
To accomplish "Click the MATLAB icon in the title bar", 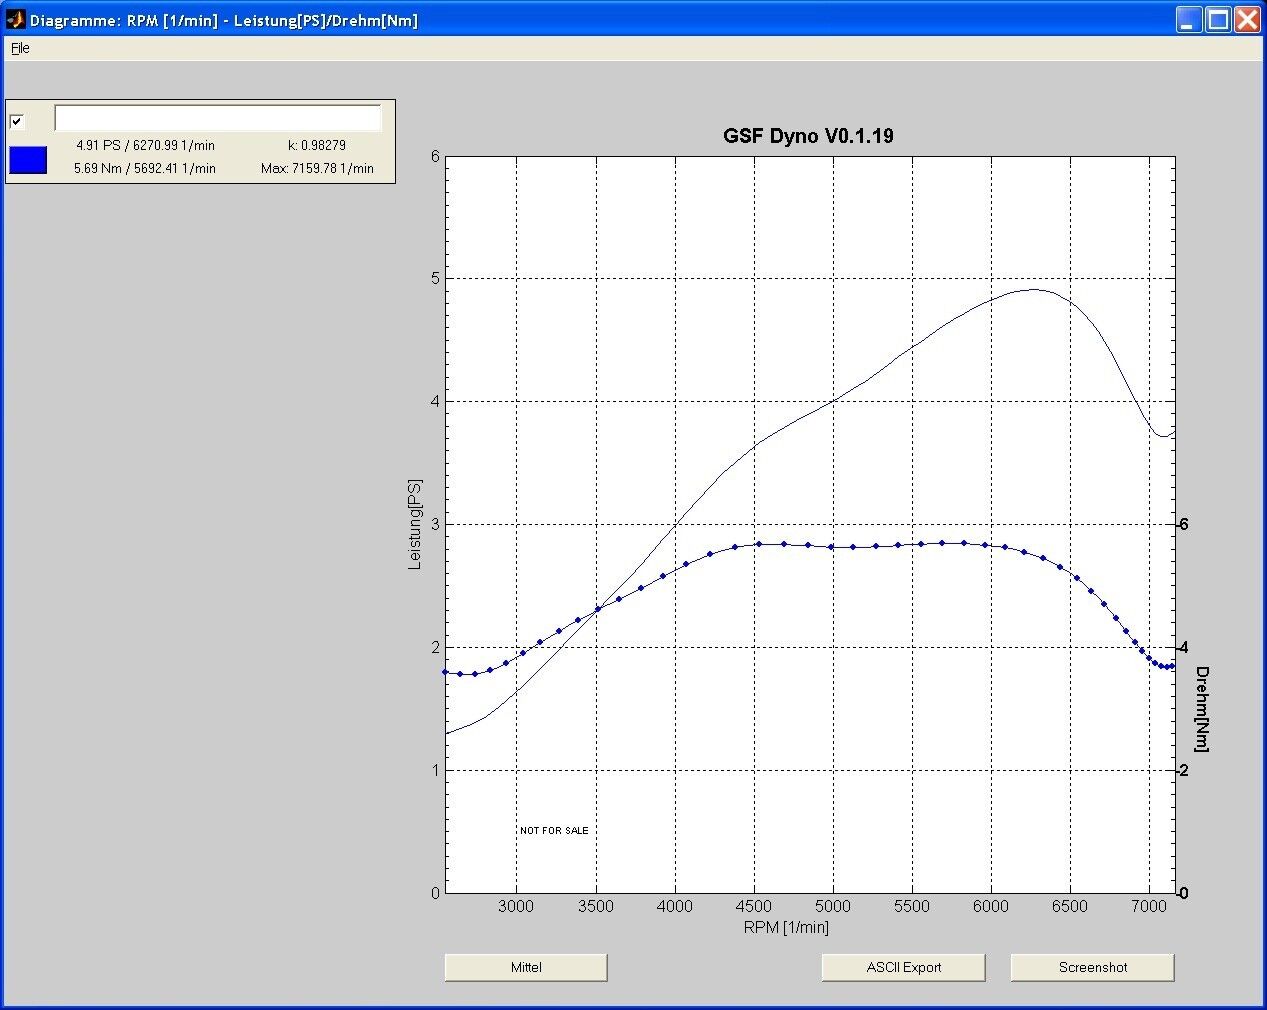I will coord(15,20).
